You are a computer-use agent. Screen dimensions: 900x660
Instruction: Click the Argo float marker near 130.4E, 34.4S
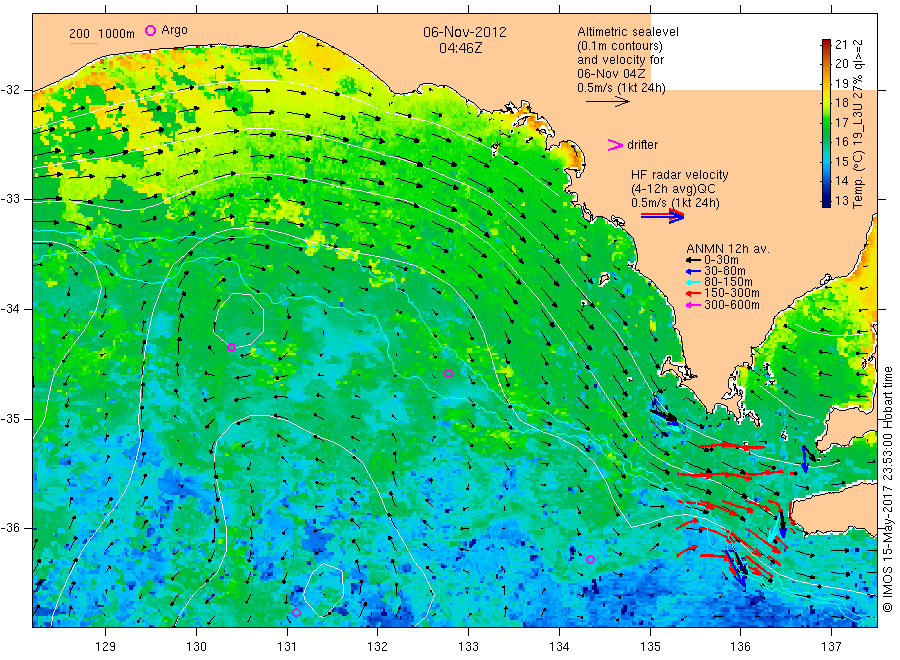coord(231,347)
